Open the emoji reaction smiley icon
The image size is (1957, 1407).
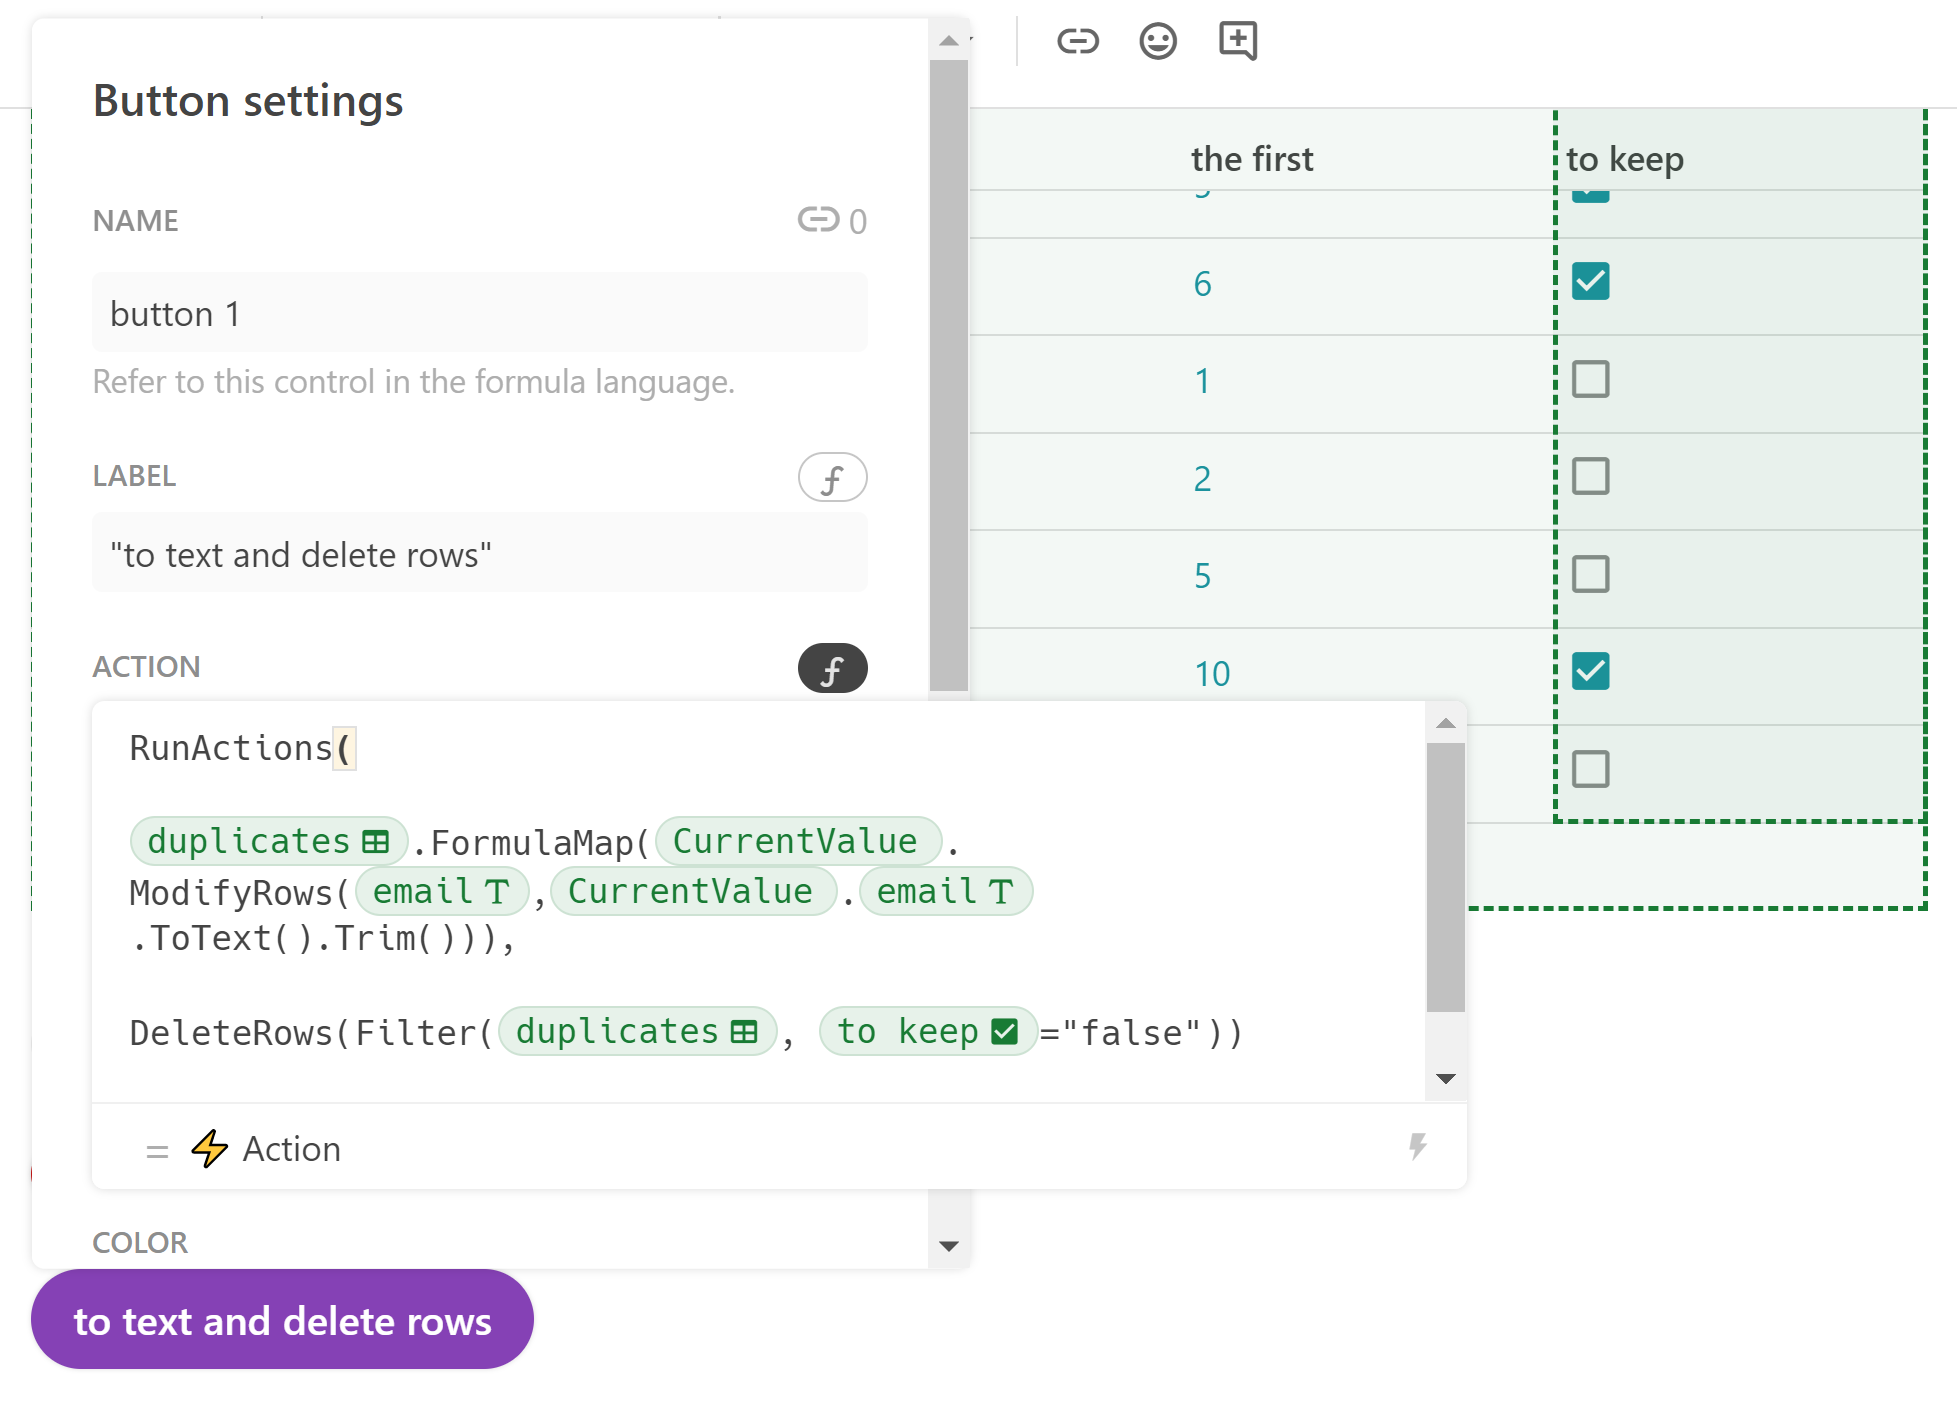[1157, 41]
